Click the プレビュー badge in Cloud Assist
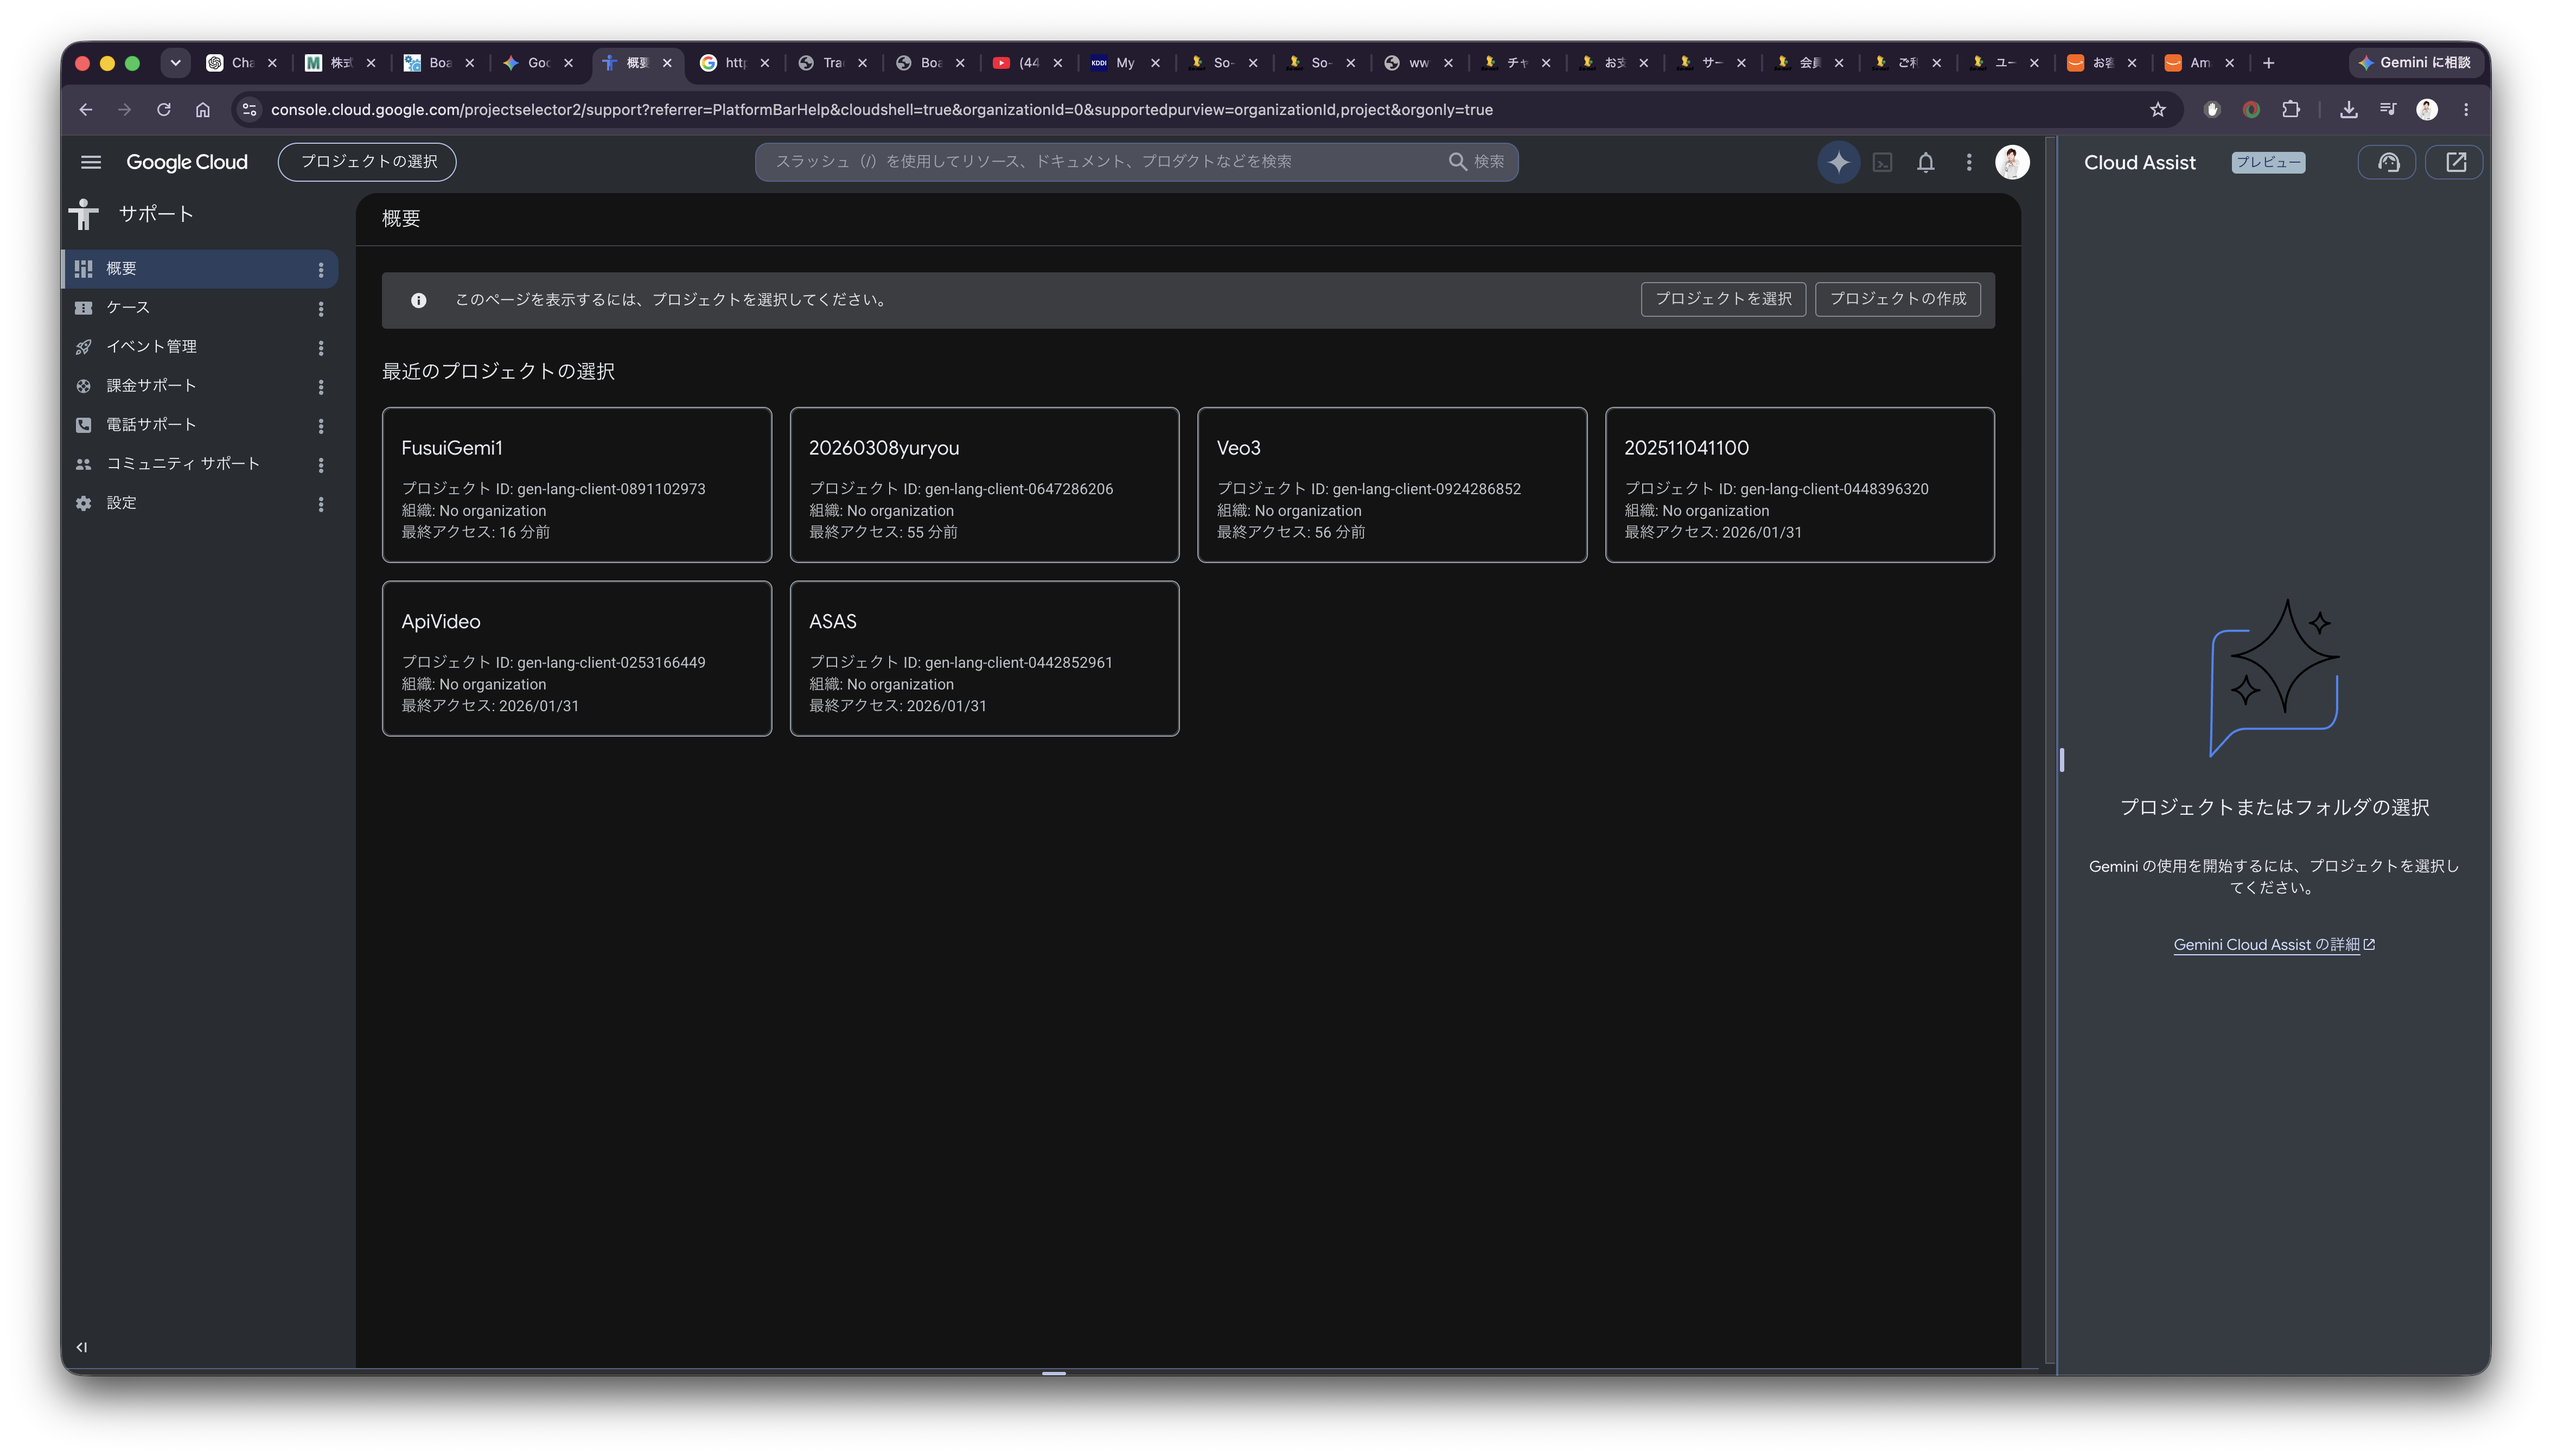 click(x=2267, y=162)
